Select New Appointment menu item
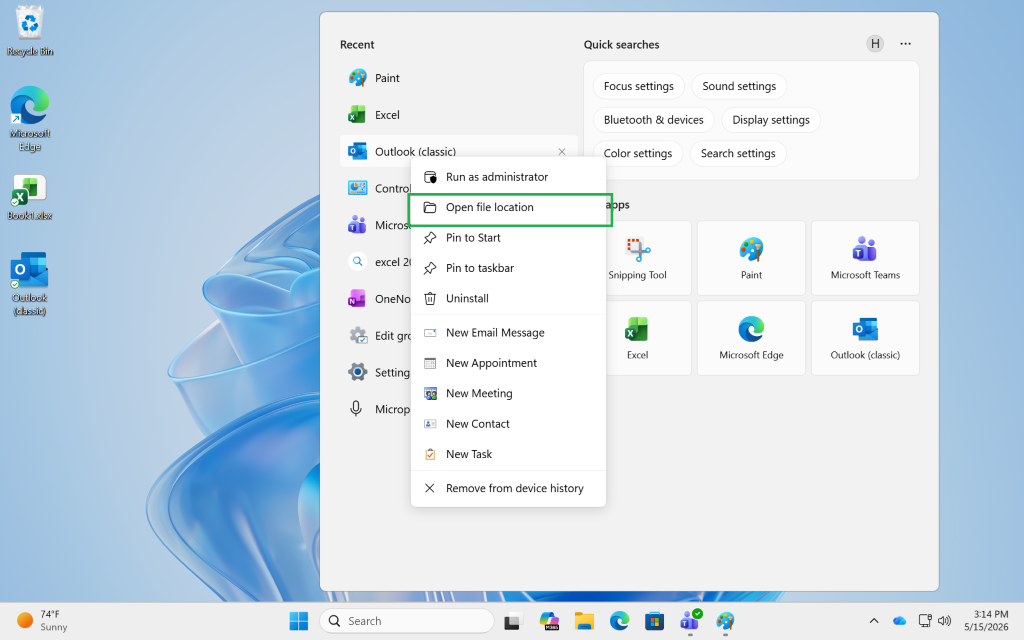 508,363
